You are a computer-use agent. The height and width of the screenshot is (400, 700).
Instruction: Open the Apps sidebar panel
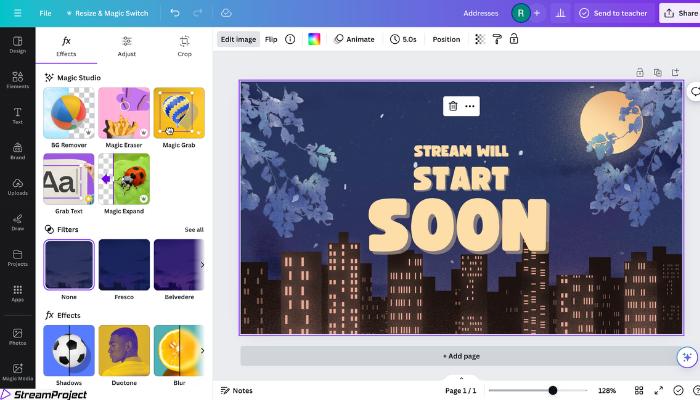pos(17,293)
